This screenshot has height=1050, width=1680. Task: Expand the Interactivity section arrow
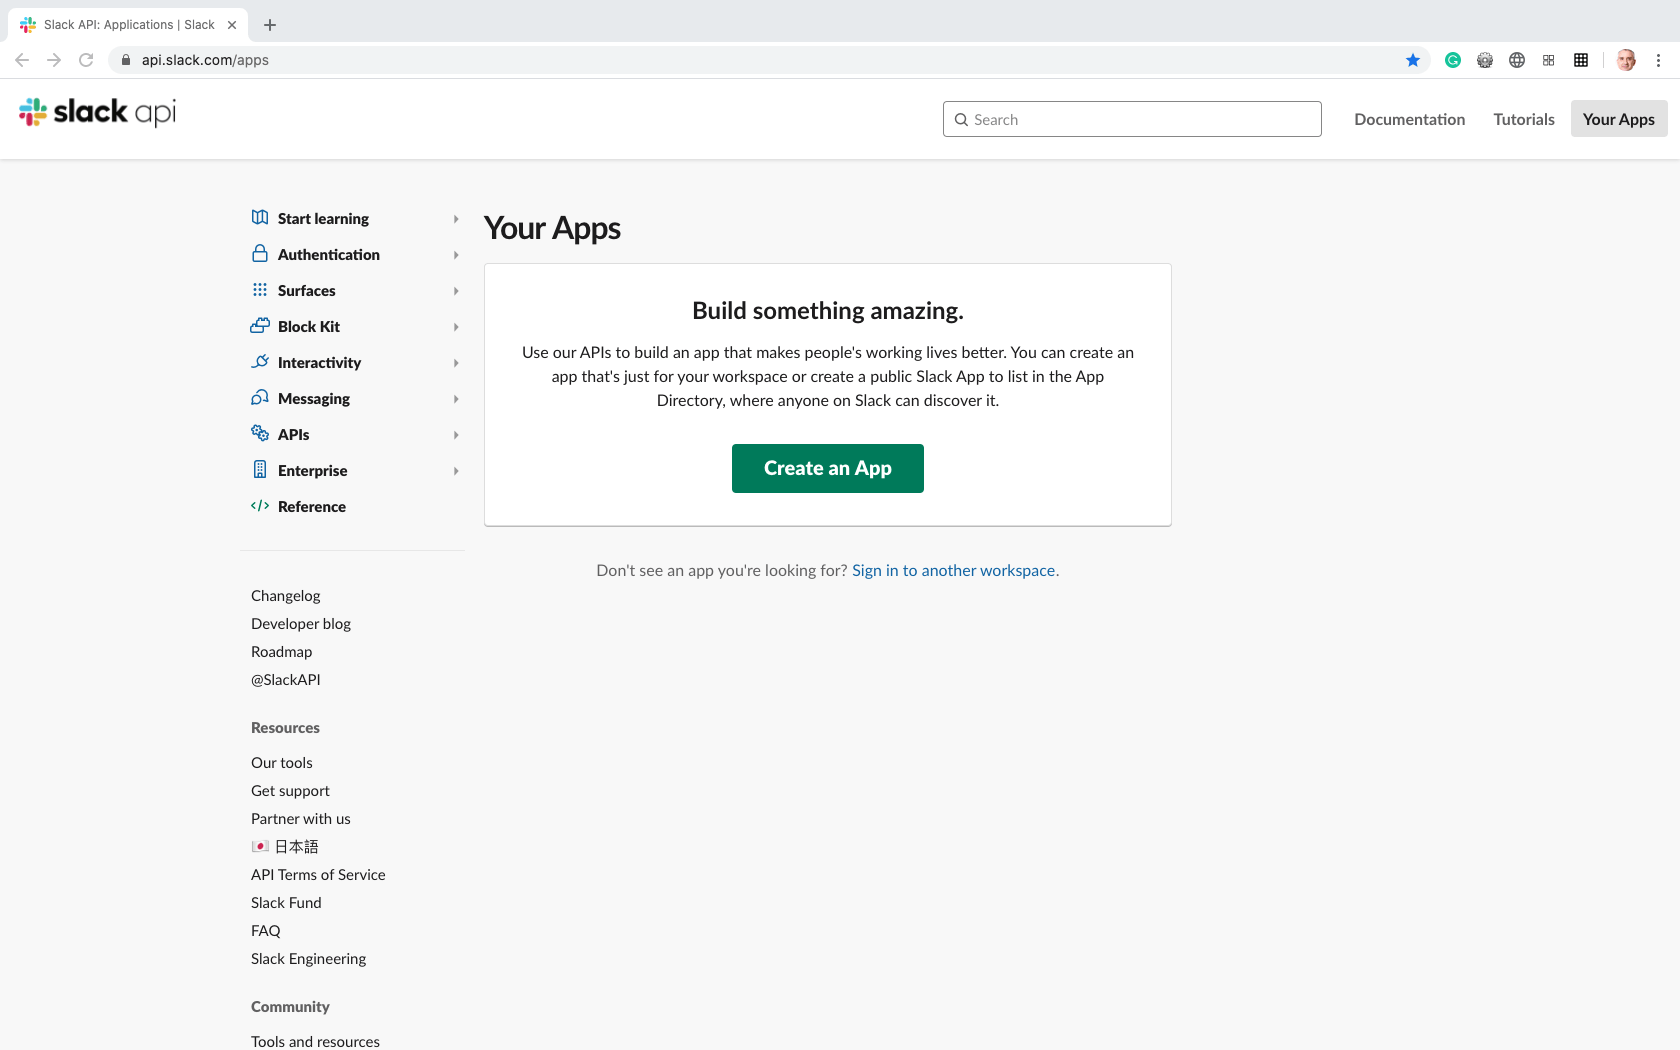(456, 363)
